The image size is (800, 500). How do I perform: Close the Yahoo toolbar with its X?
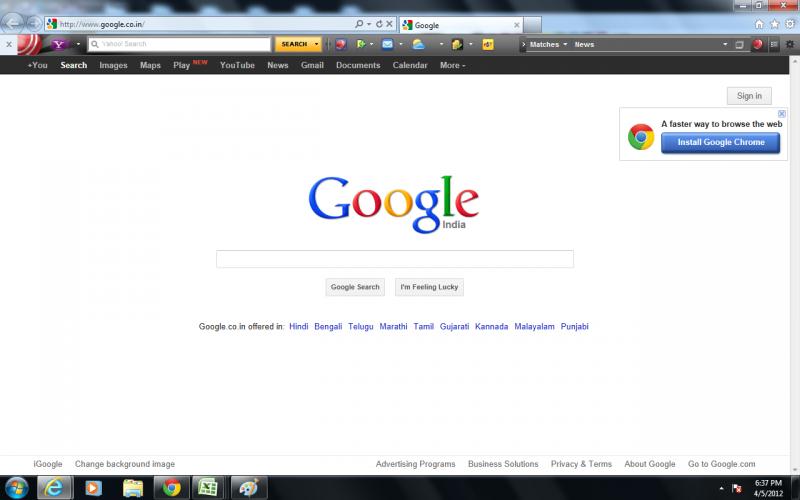tap(9, 44)
